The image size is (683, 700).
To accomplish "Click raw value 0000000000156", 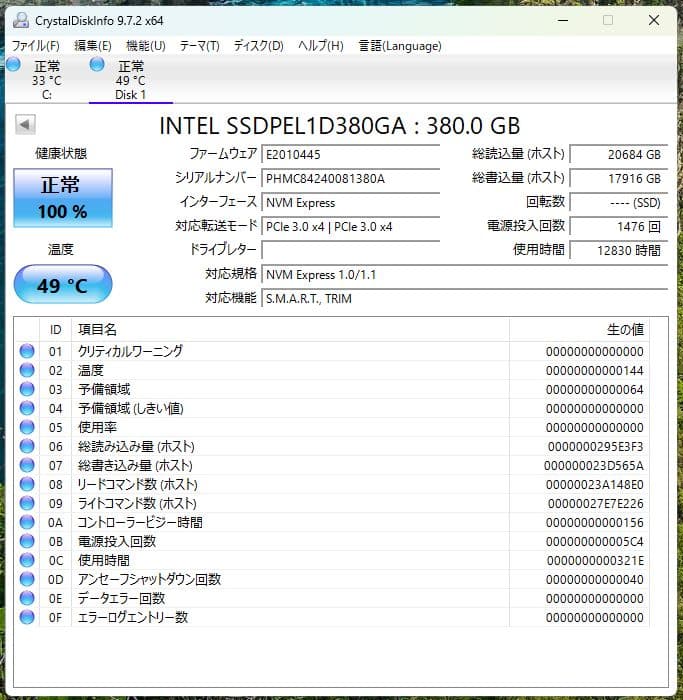I will click(595, 522).
